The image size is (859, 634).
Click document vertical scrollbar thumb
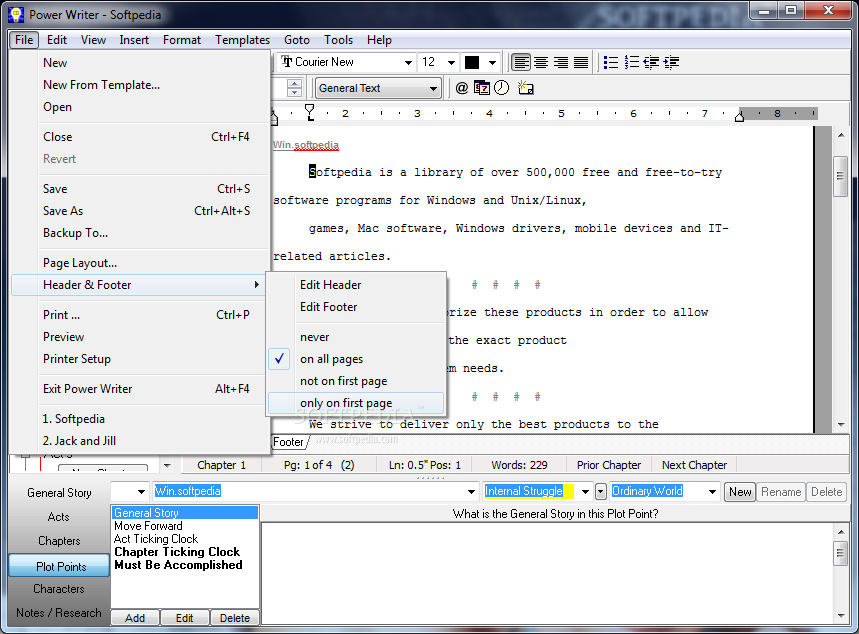point(840,176)
